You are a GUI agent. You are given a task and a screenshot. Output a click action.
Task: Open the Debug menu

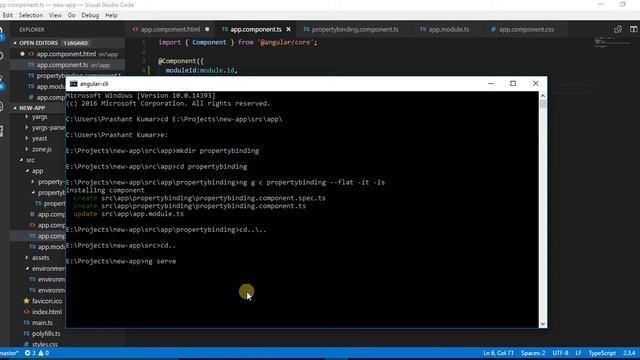click(x=90, y=15)
